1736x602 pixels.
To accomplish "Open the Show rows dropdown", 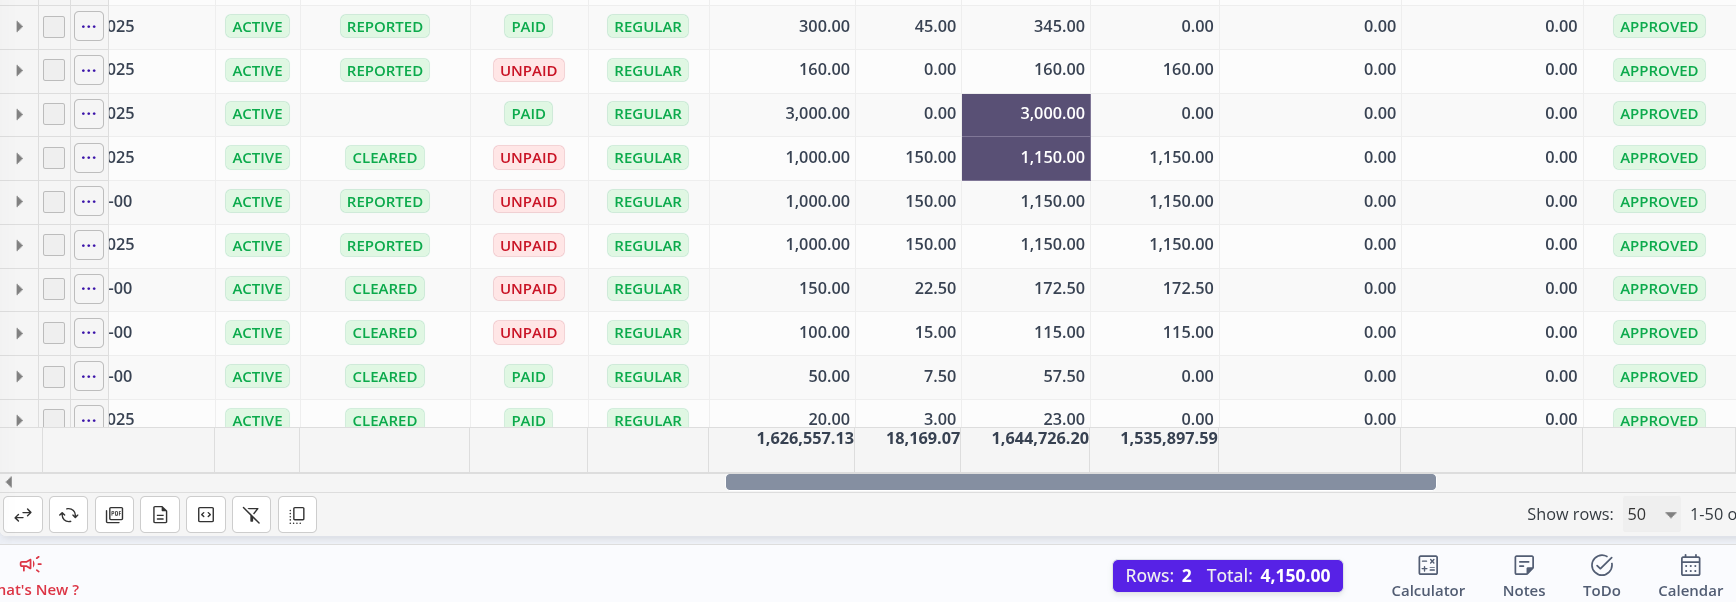I will click(x=1651, y=514).
